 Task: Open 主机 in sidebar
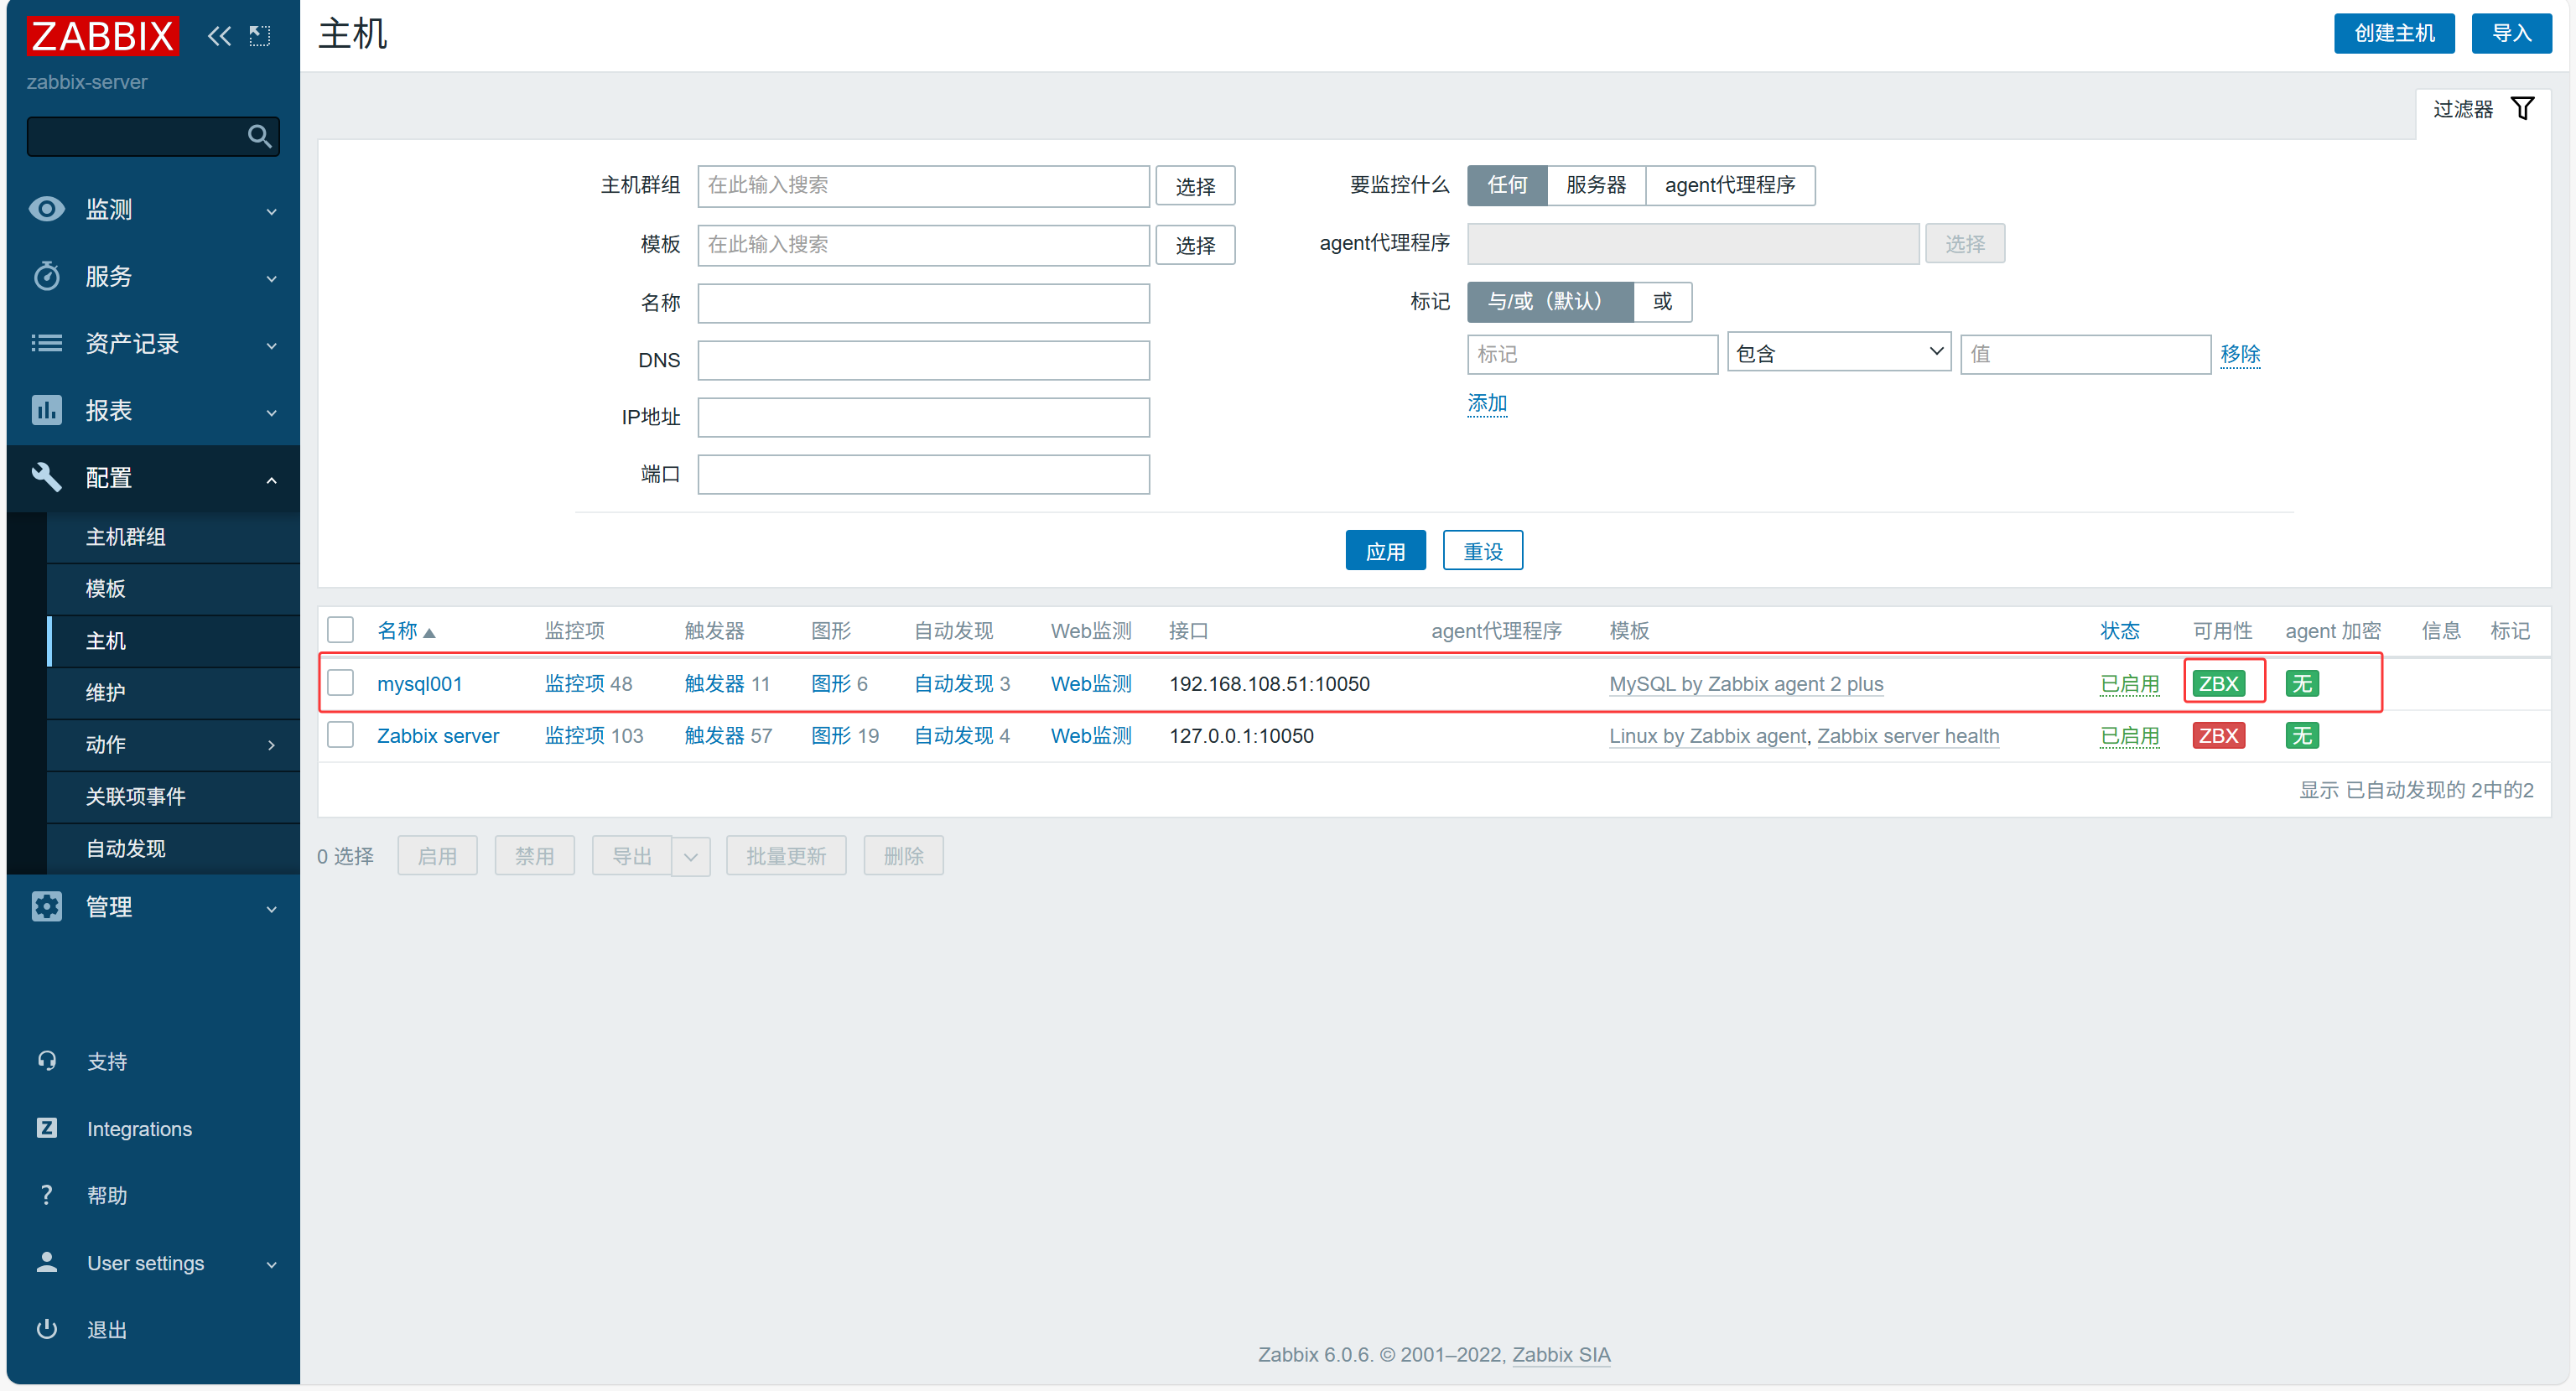click(105, 640)
